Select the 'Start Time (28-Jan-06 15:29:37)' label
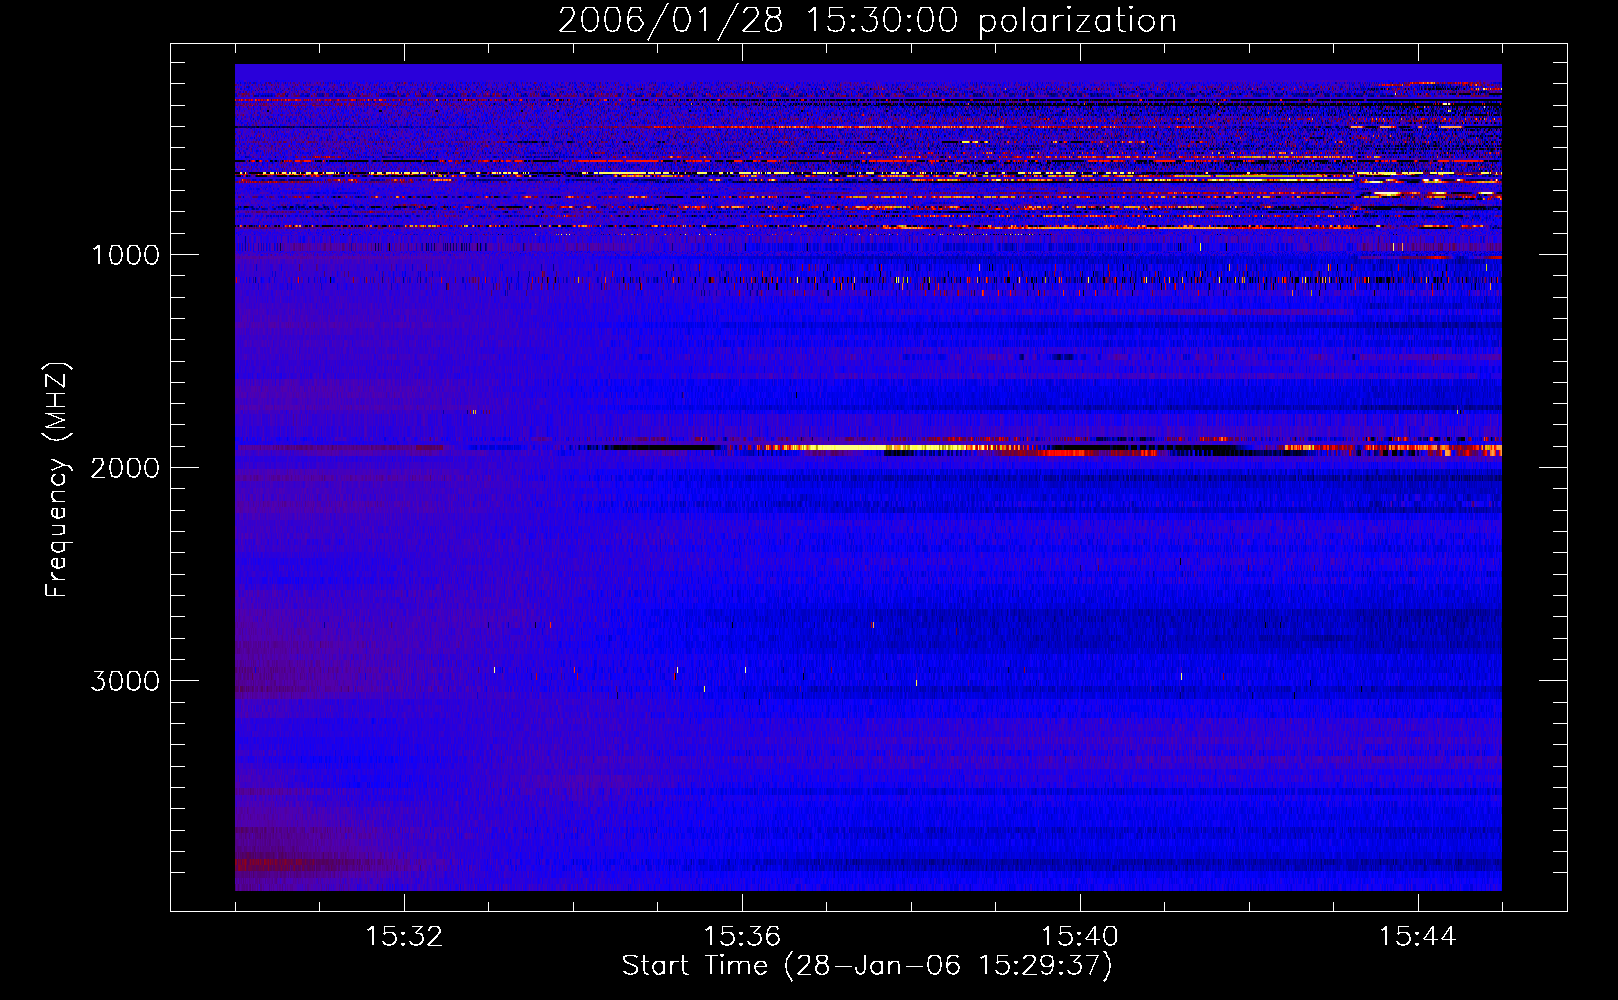 [x=867, y=966]
